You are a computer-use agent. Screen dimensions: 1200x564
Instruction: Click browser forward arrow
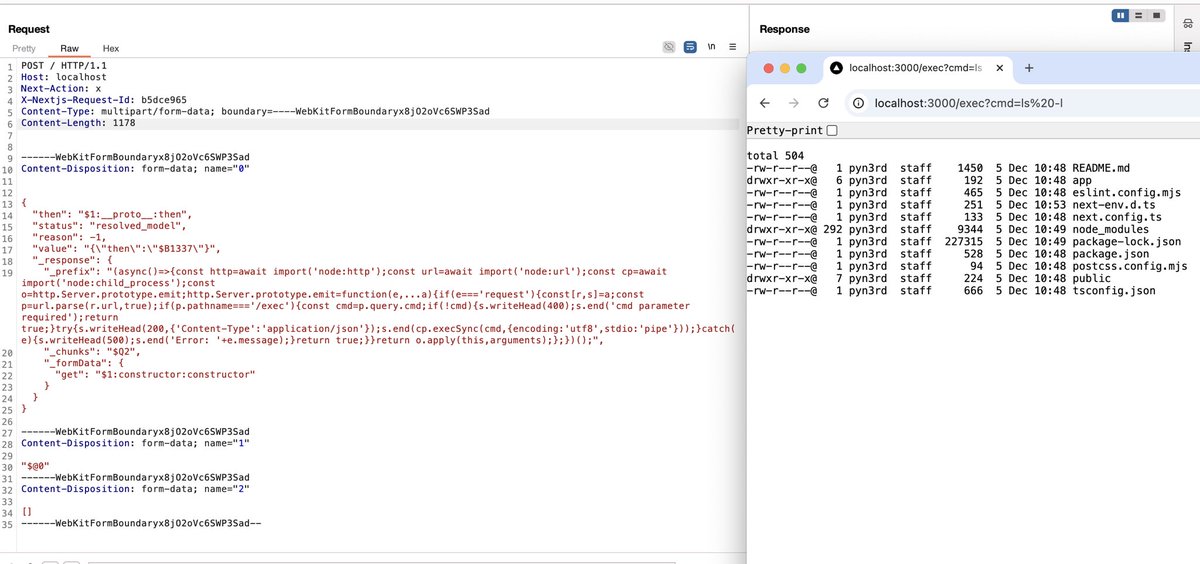pos(794,103)
